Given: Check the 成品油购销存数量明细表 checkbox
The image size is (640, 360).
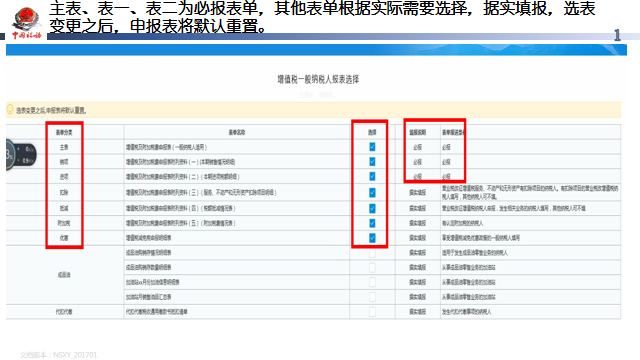Looking at the screenshot, I should [372, 267].
